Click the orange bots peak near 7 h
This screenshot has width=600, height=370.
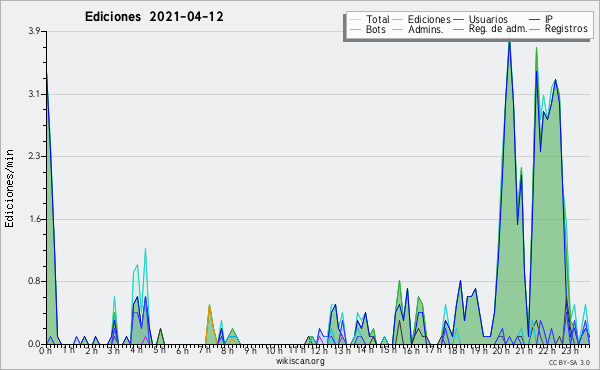(209, 306)
